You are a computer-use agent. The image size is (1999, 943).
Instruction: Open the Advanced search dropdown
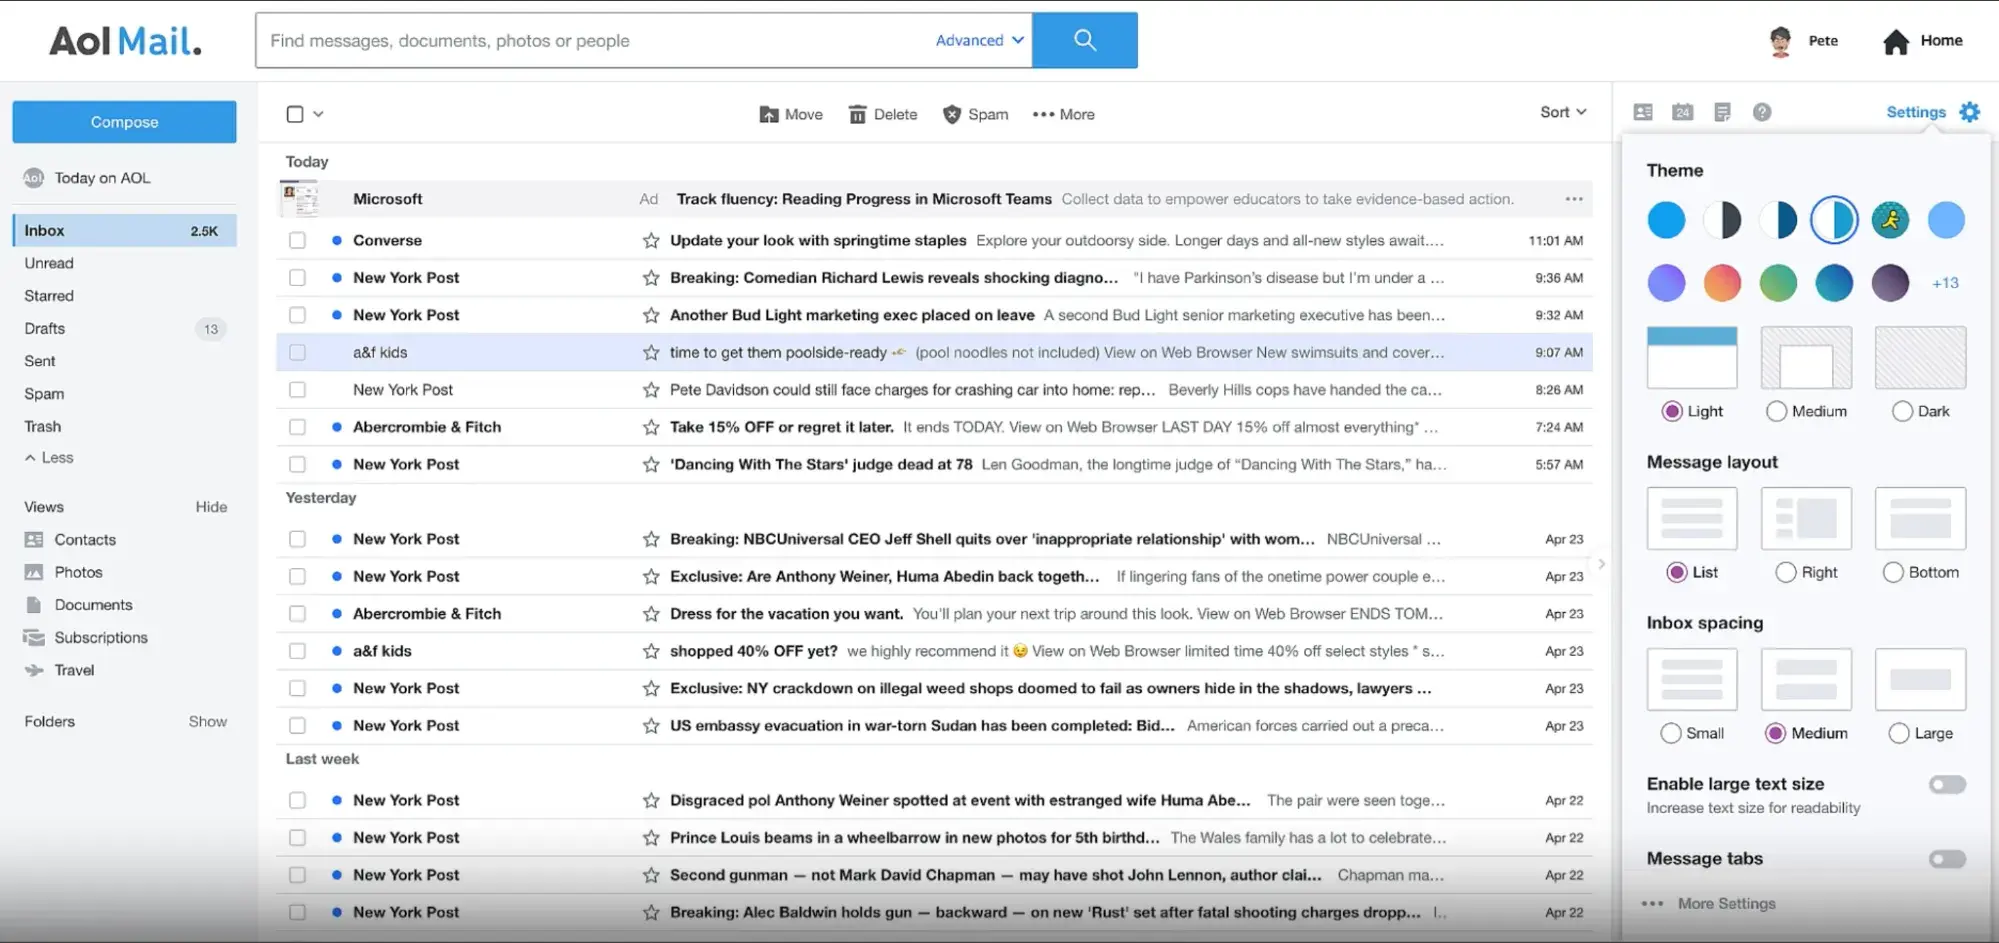pos(979,40)
